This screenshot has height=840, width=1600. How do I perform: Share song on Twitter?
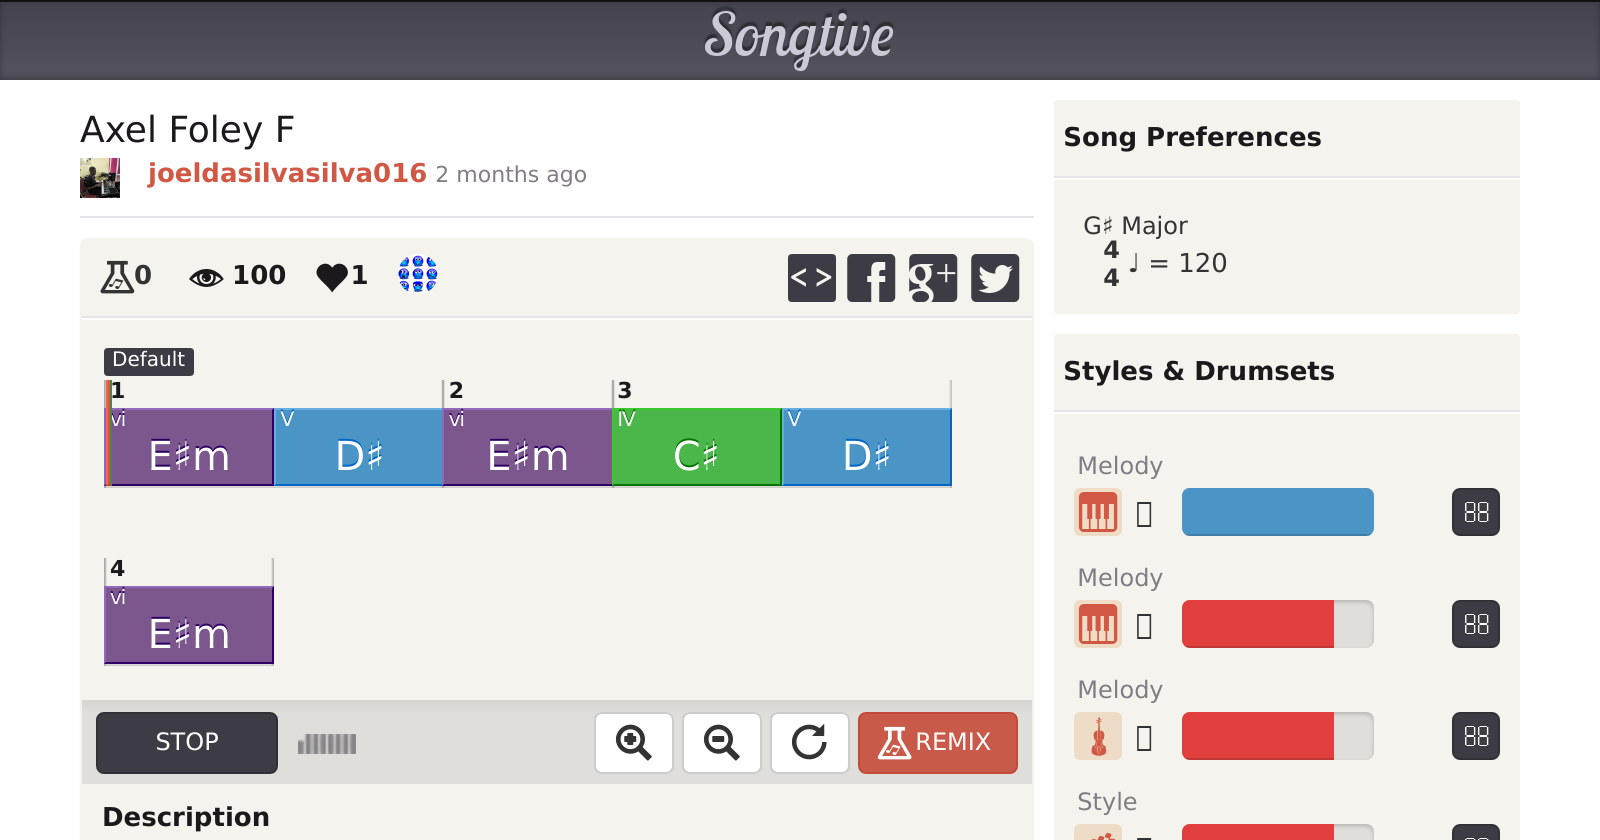click(x=994, y=278)
